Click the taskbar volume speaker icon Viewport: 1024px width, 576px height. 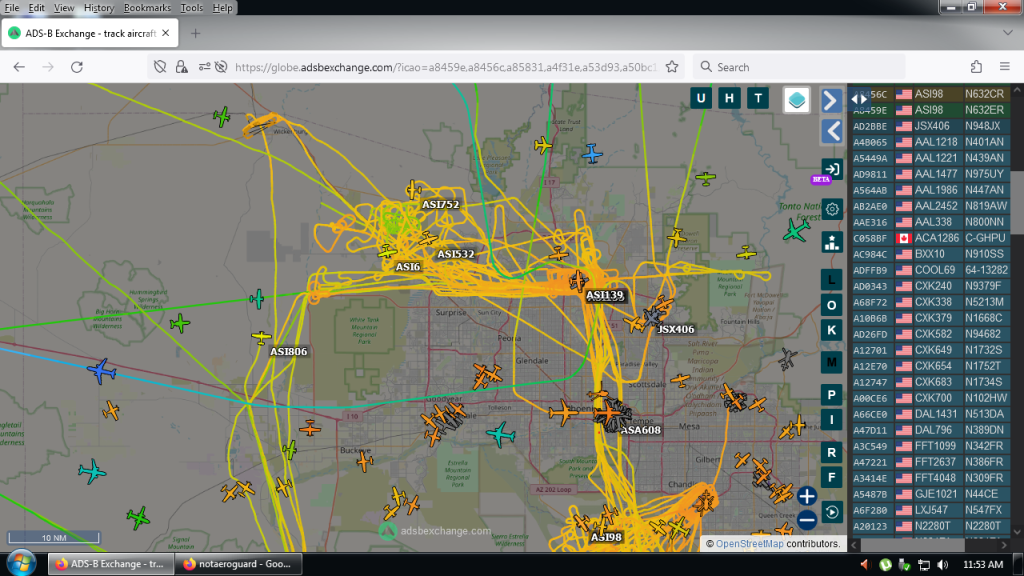pyautogui.click(x=942, y=564)
